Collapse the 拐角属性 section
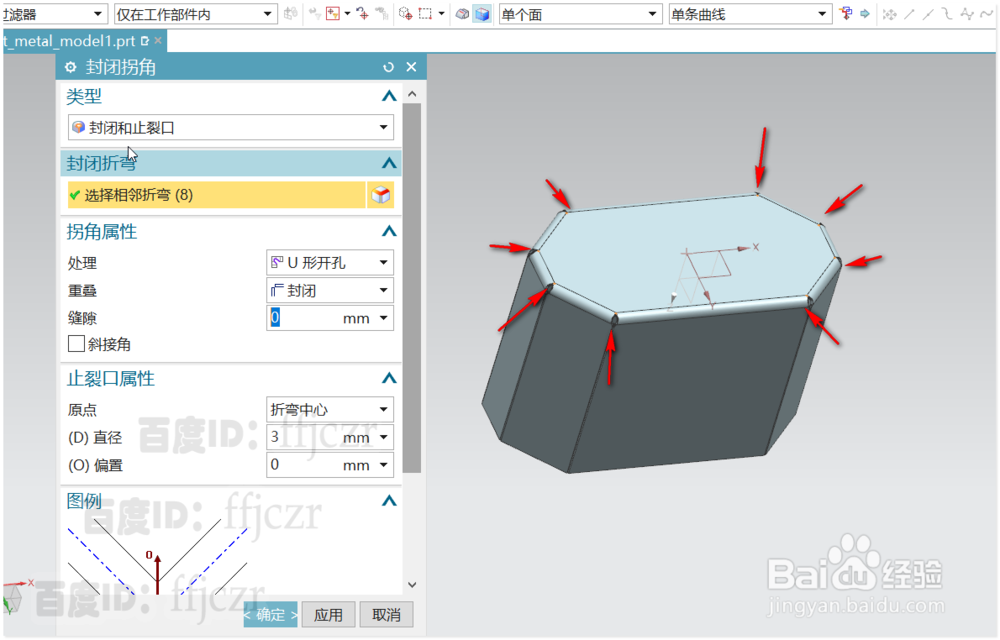Image resolution: width=1000 pixels, height=640 pixels. [x=389, y=231]
